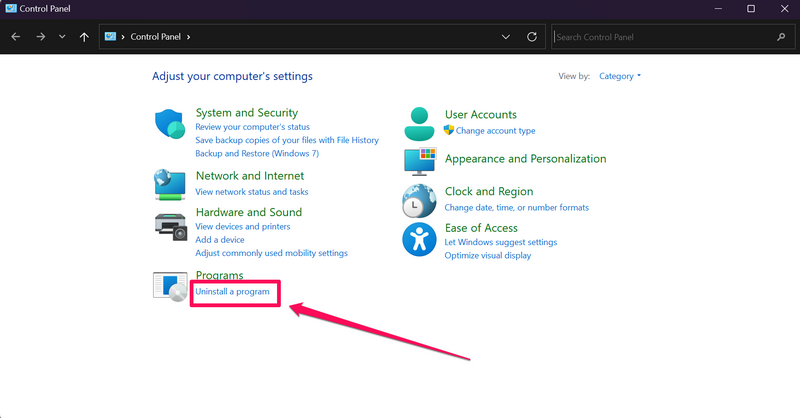Open the Network and Internet globe icon

[169, 183]
